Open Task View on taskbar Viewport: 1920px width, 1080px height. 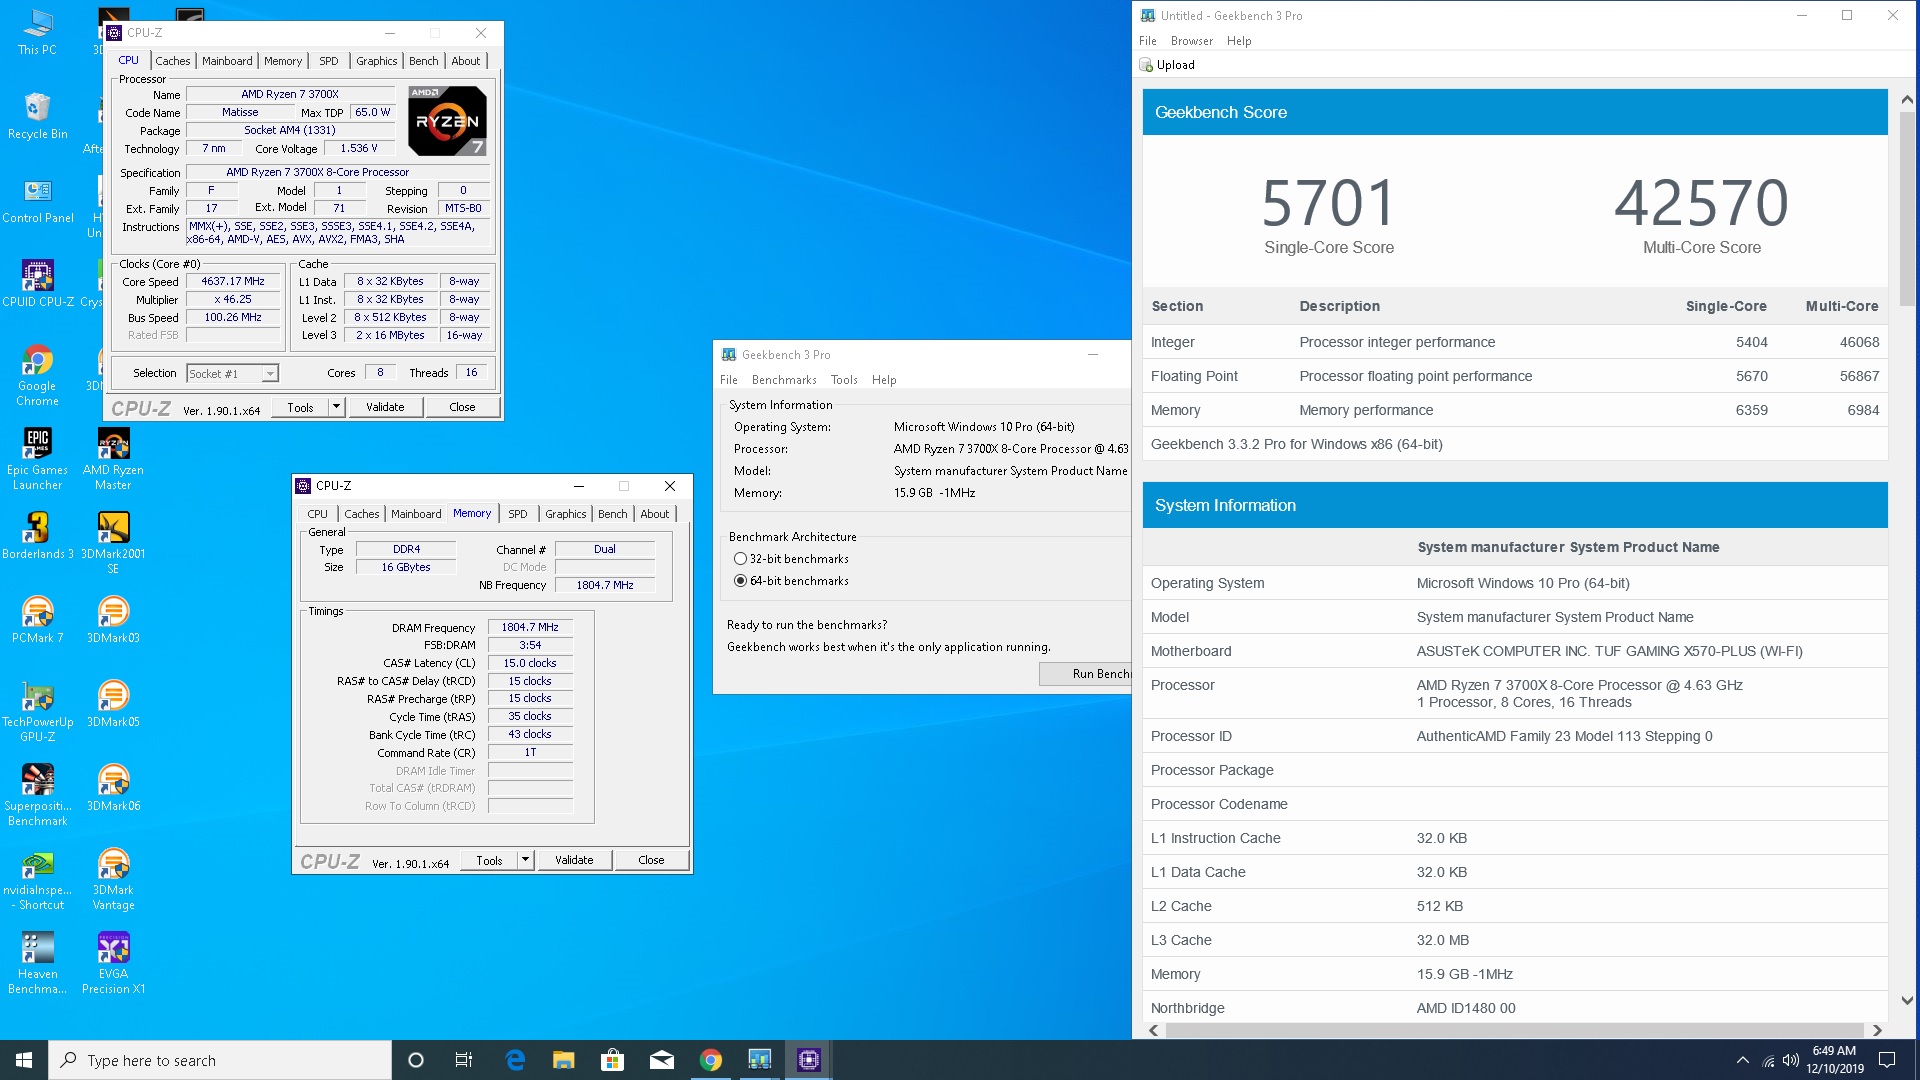click(x=464, y=1060)
